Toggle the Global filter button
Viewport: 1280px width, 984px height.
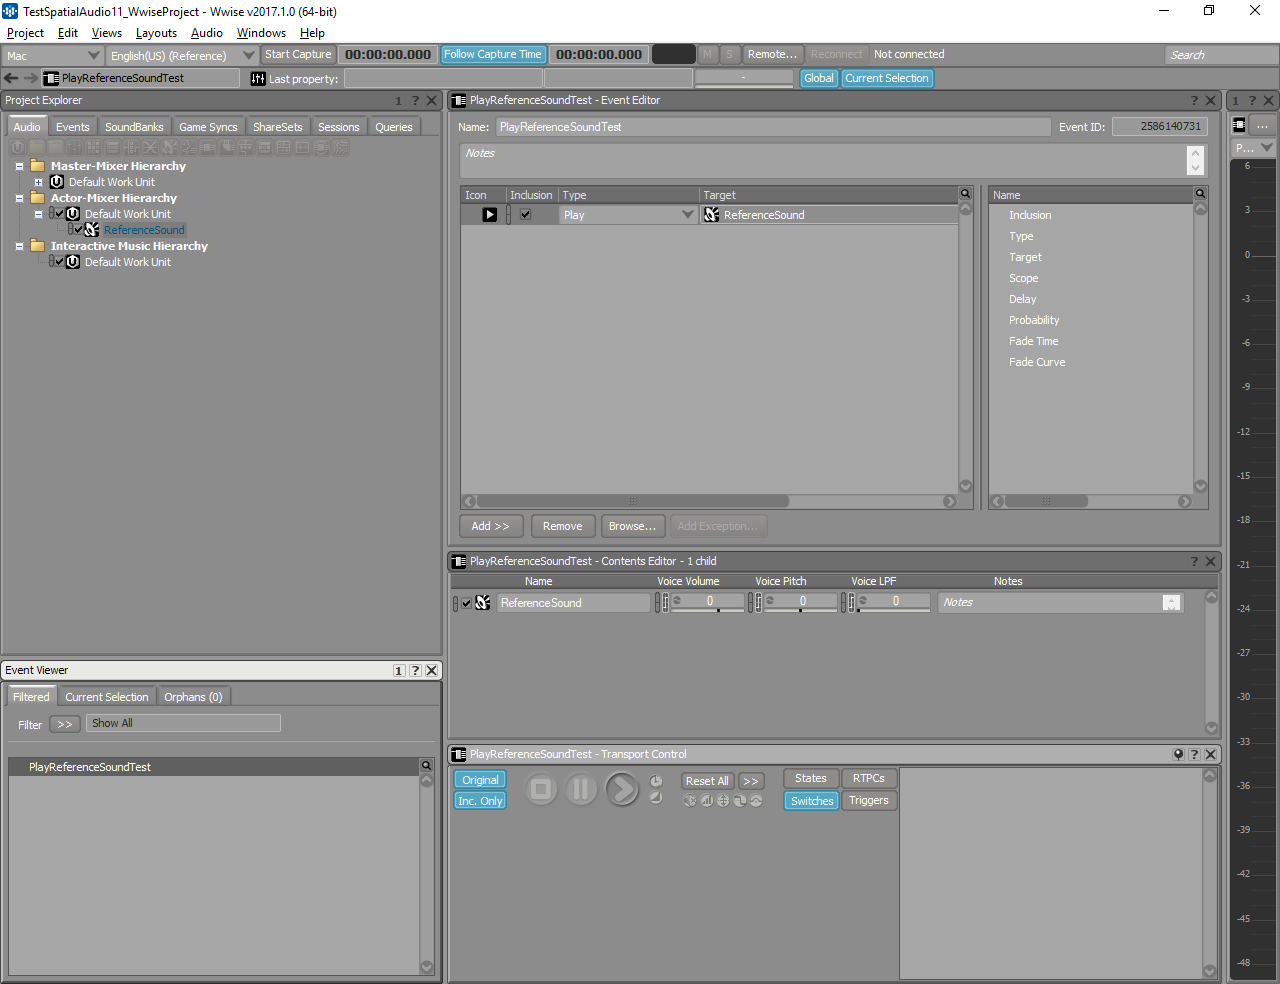[819, 78]
